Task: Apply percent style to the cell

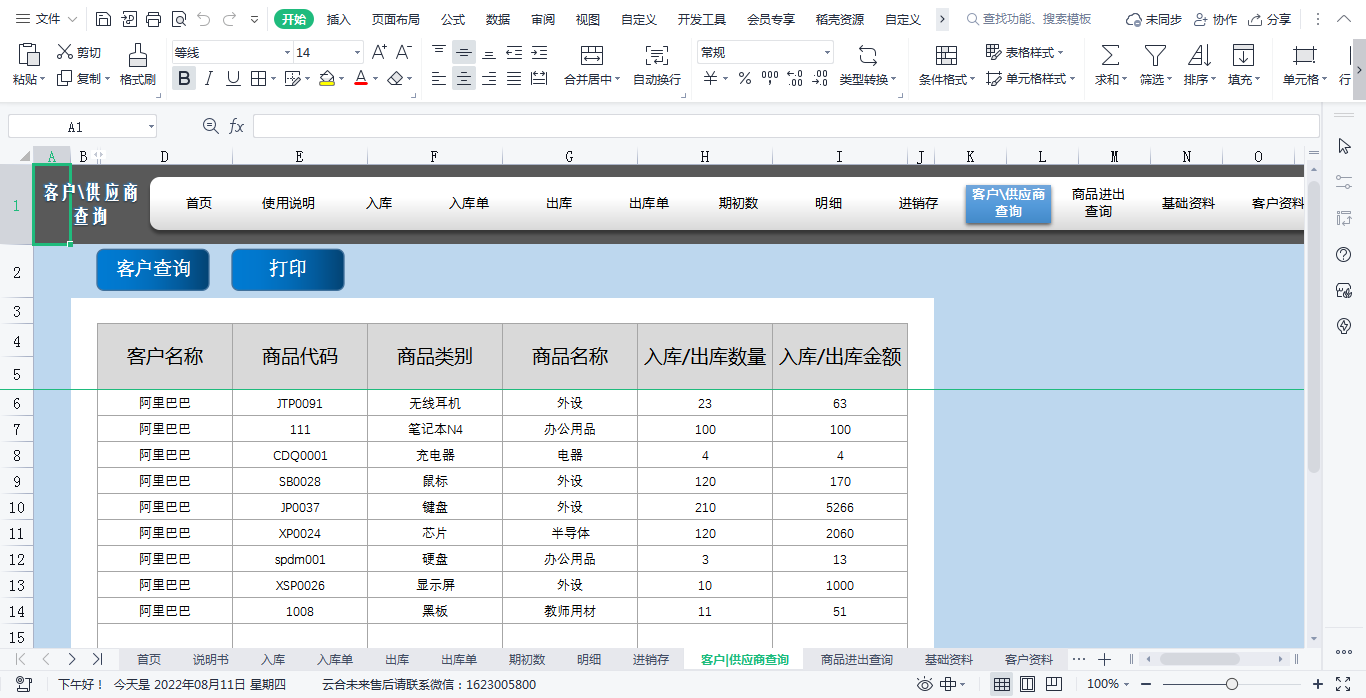Action: click(x=745, y=79)
